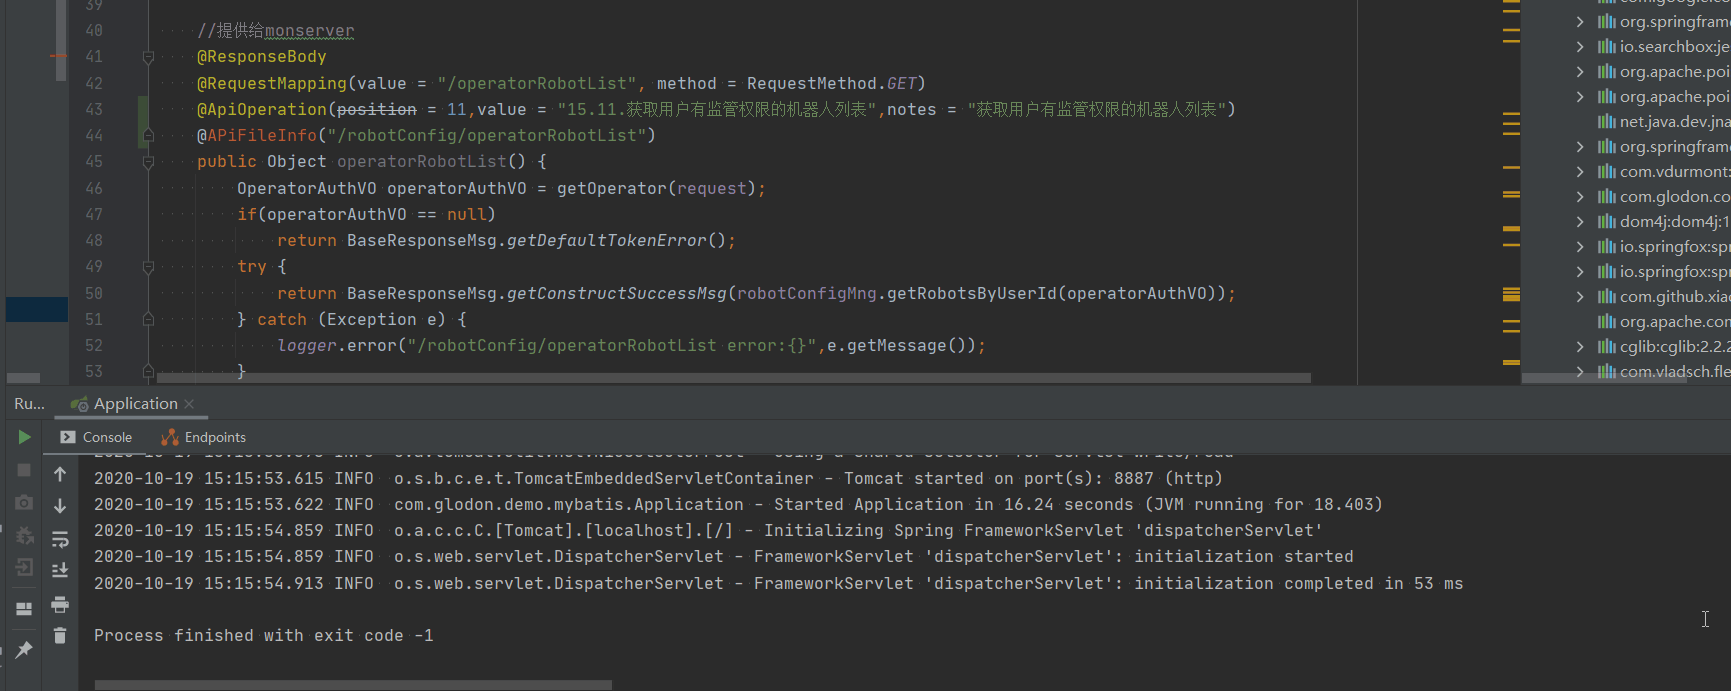Rerun Application with the green play icon

[24, 437]
